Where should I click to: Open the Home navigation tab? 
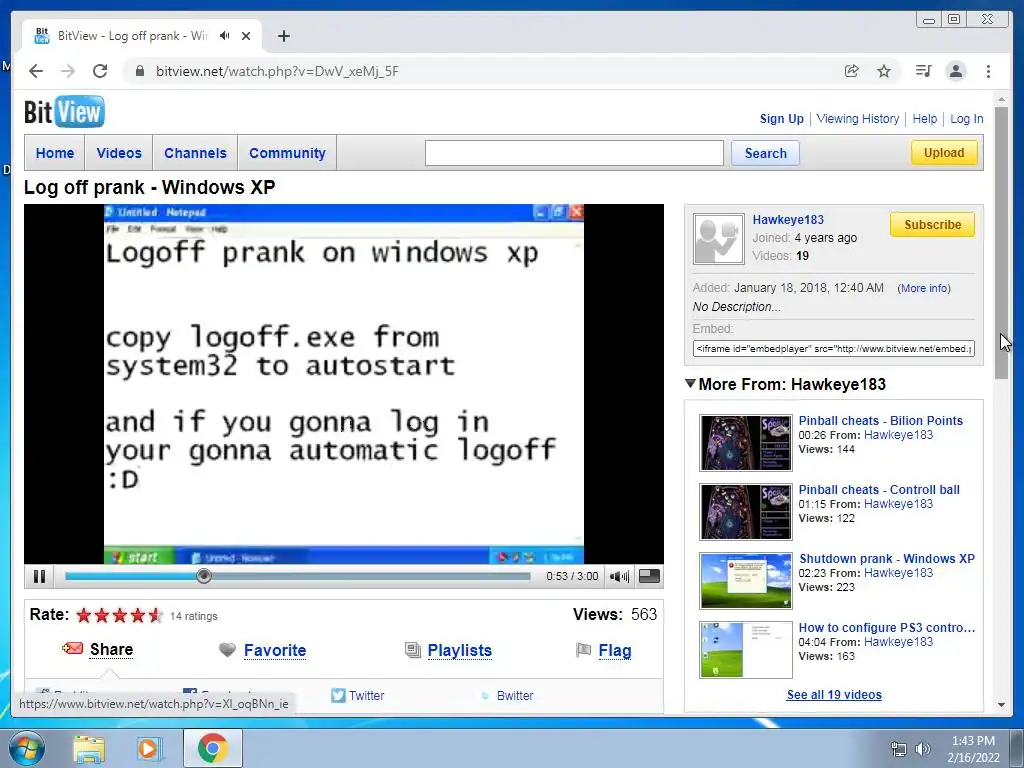pyautogui.click(x=55, y=153)
